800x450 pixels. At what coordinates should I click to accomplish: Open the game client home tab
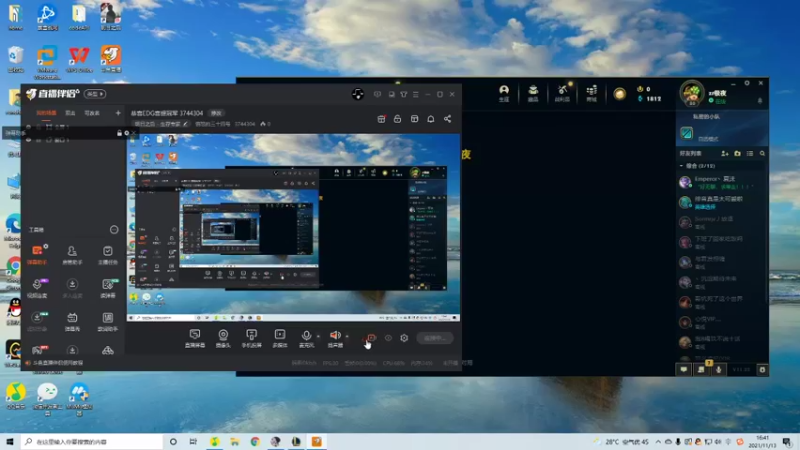(x=503, y=93)
